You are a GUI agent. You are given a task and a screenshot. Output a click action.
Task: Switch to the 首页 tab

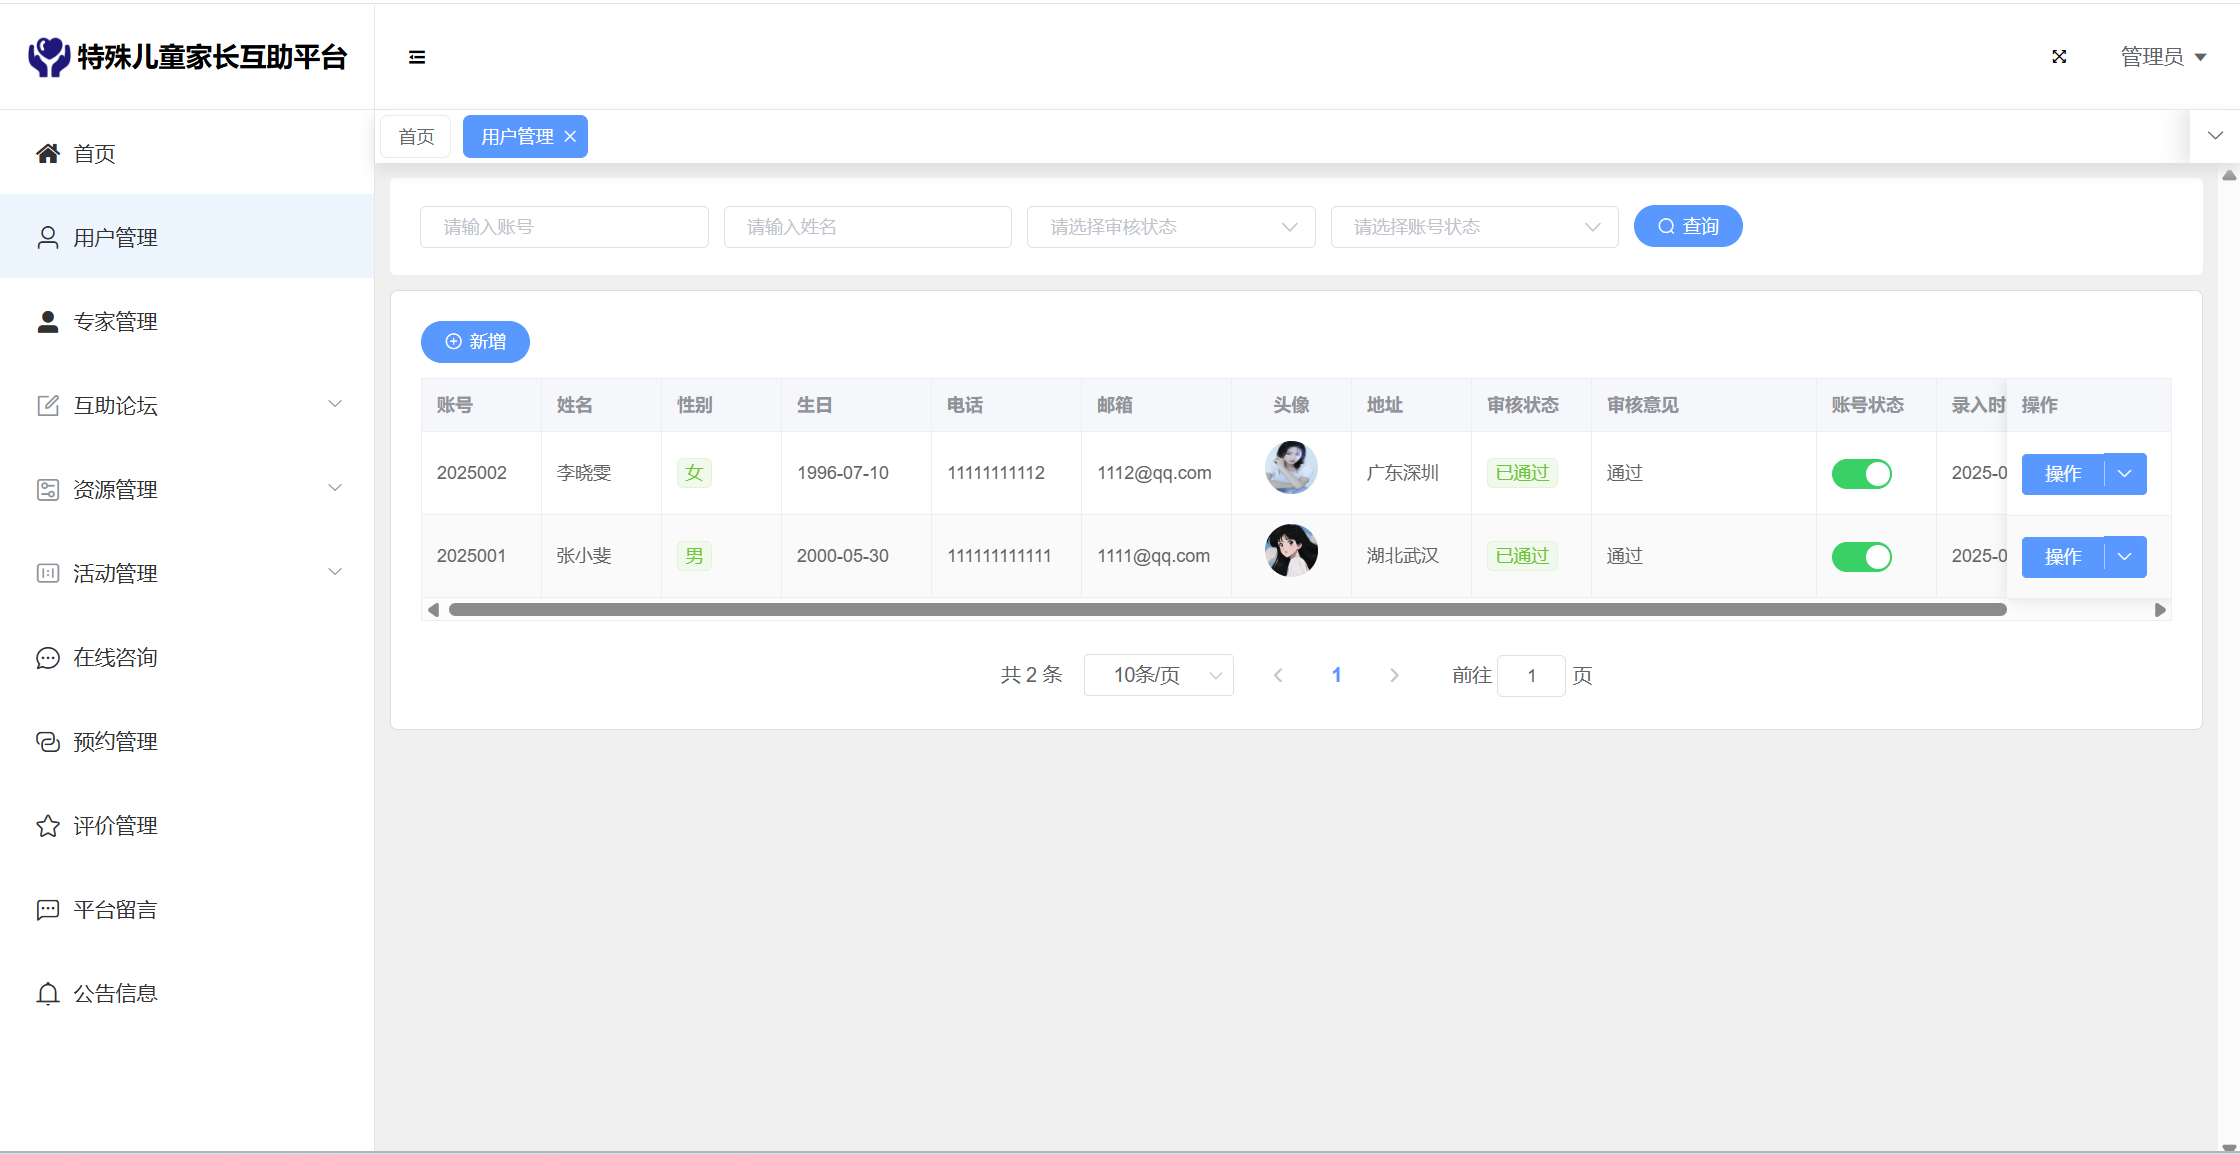tap(416, 137)
